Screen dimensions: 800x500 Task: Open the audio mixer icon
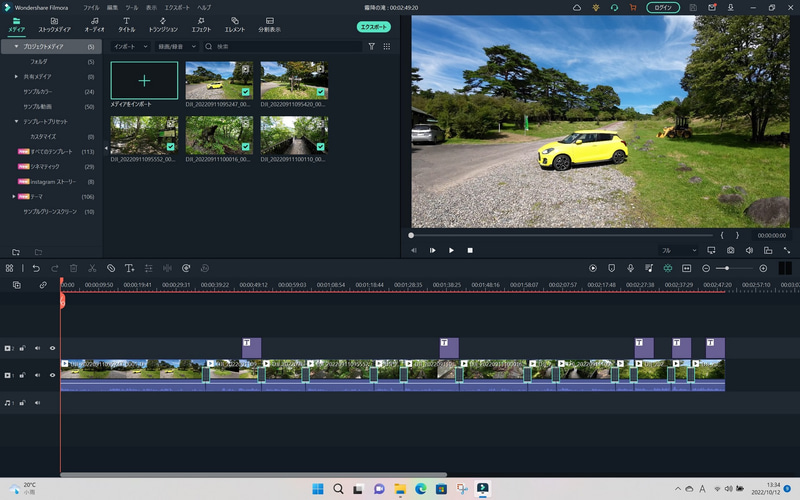(649, 268)
